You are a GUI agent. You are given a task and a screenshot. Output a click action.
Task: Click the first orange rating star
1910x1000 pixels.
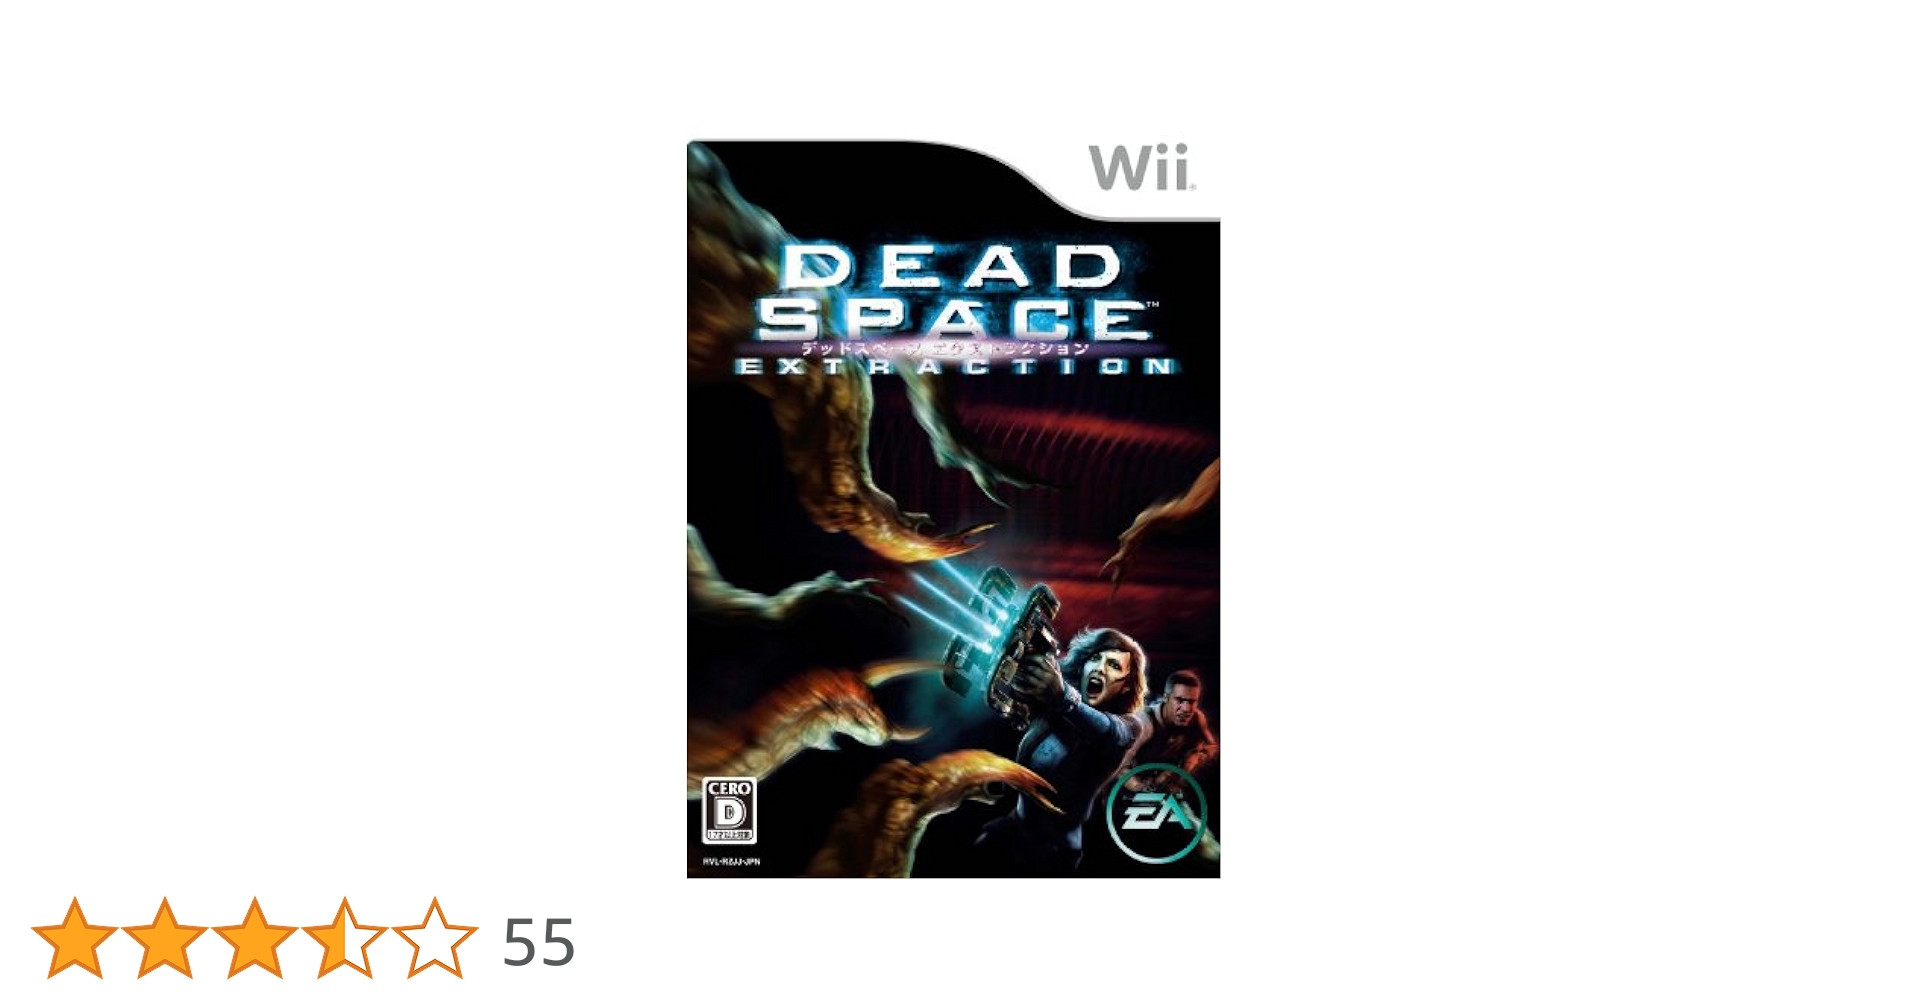click(75, 938)
